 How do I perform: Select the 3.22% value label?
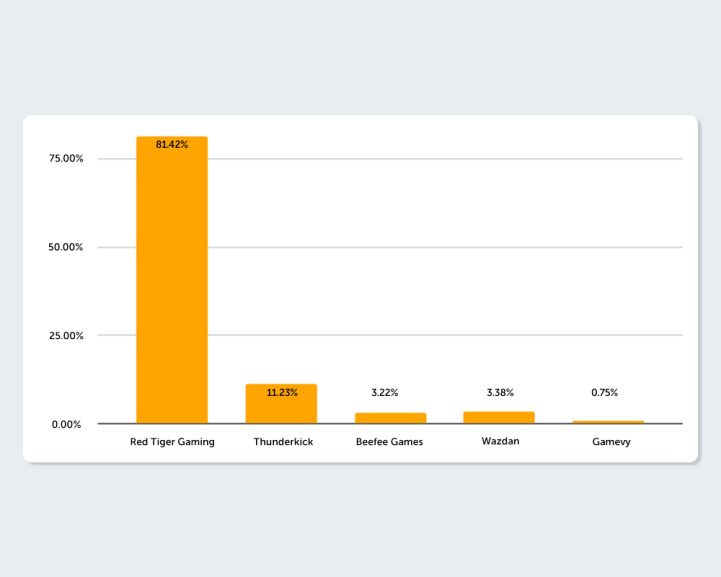point(385,393)
